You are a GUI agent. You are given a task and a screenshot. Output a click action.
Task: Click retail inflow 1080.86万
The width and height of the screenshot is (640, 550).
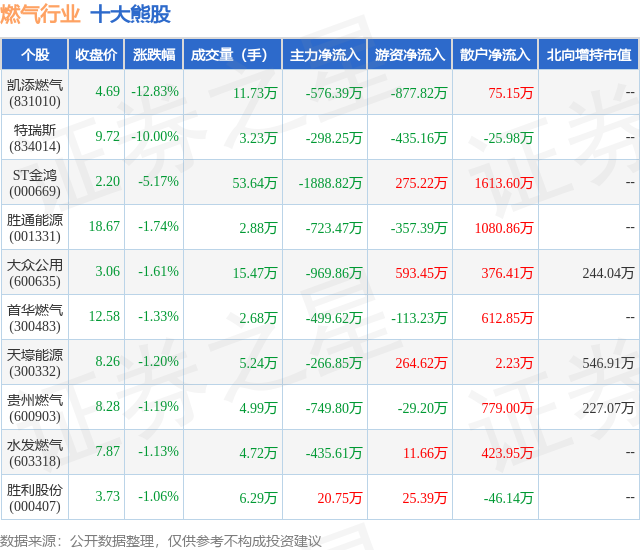[x=504, y=228]
